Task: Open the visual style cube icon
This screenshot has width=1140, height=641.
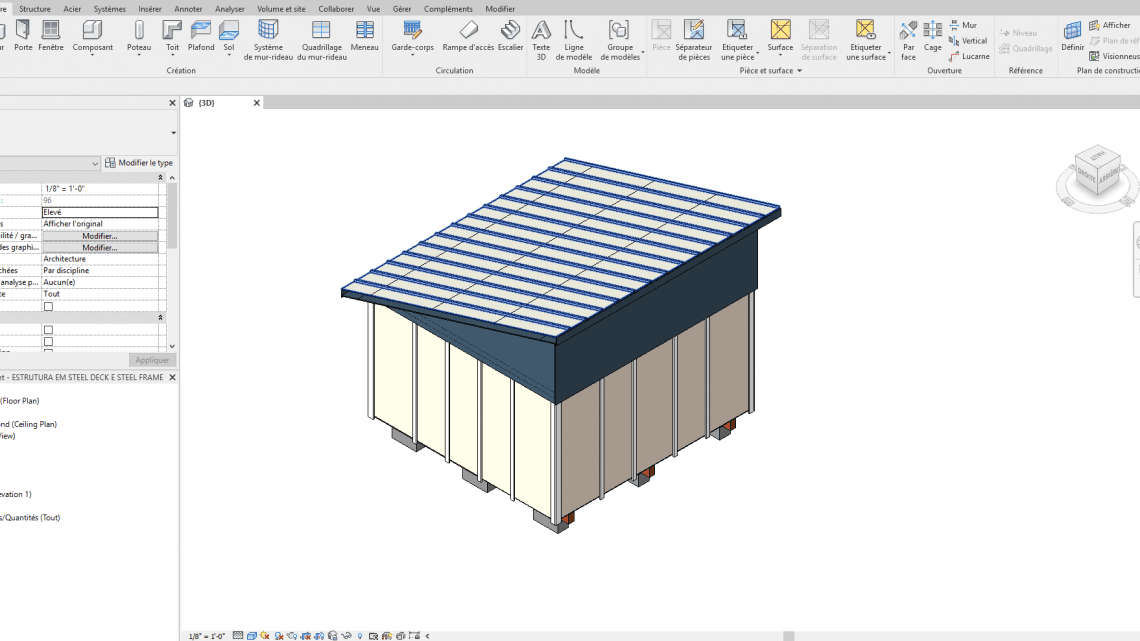Action: pos(252,635)
